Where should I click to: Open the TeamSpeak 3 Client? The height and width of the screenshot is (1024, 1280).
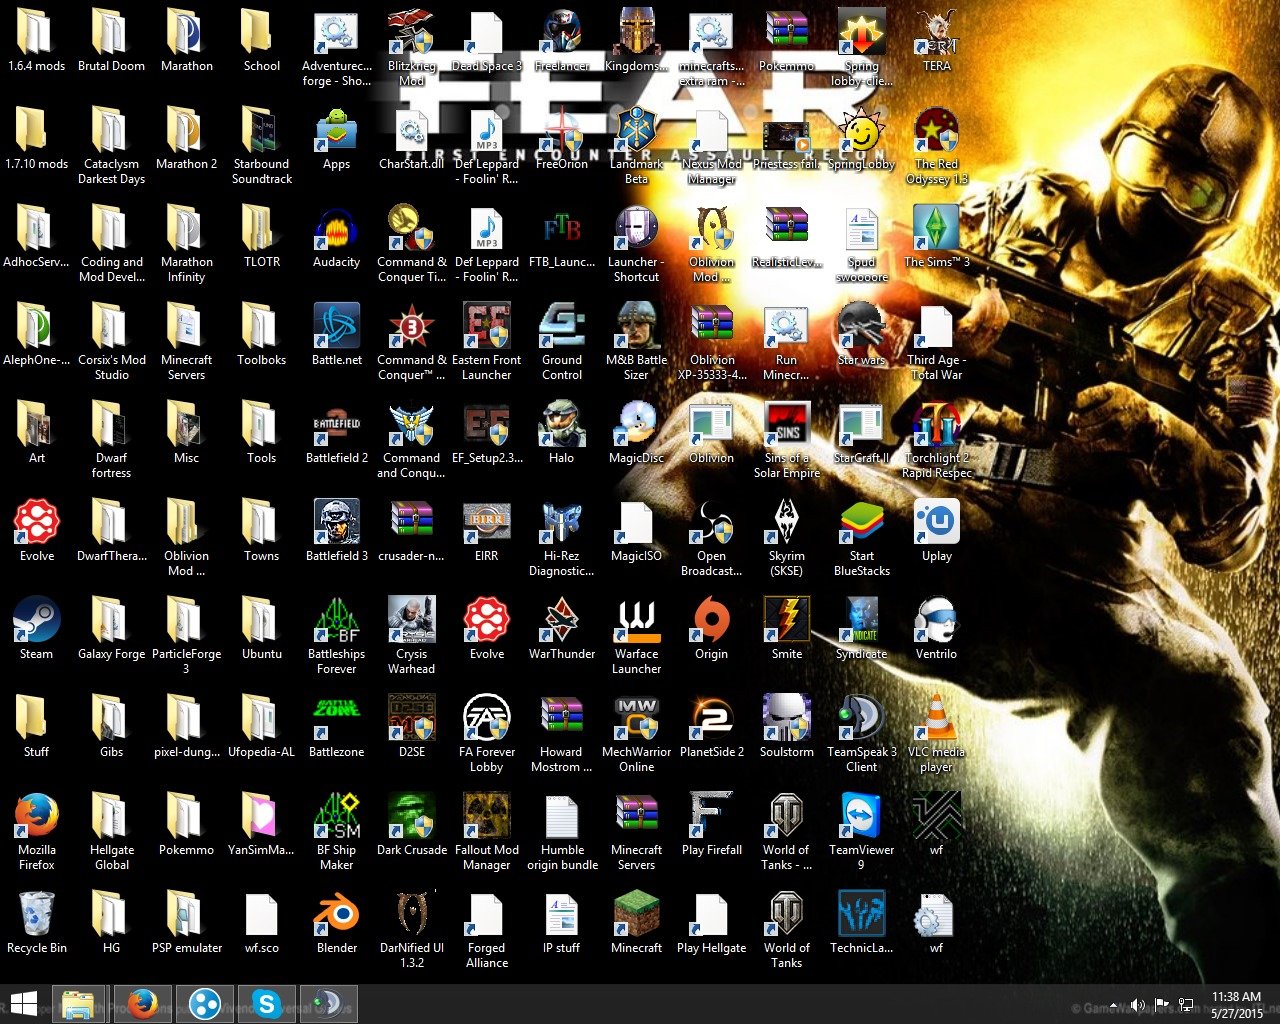point(861,718)
